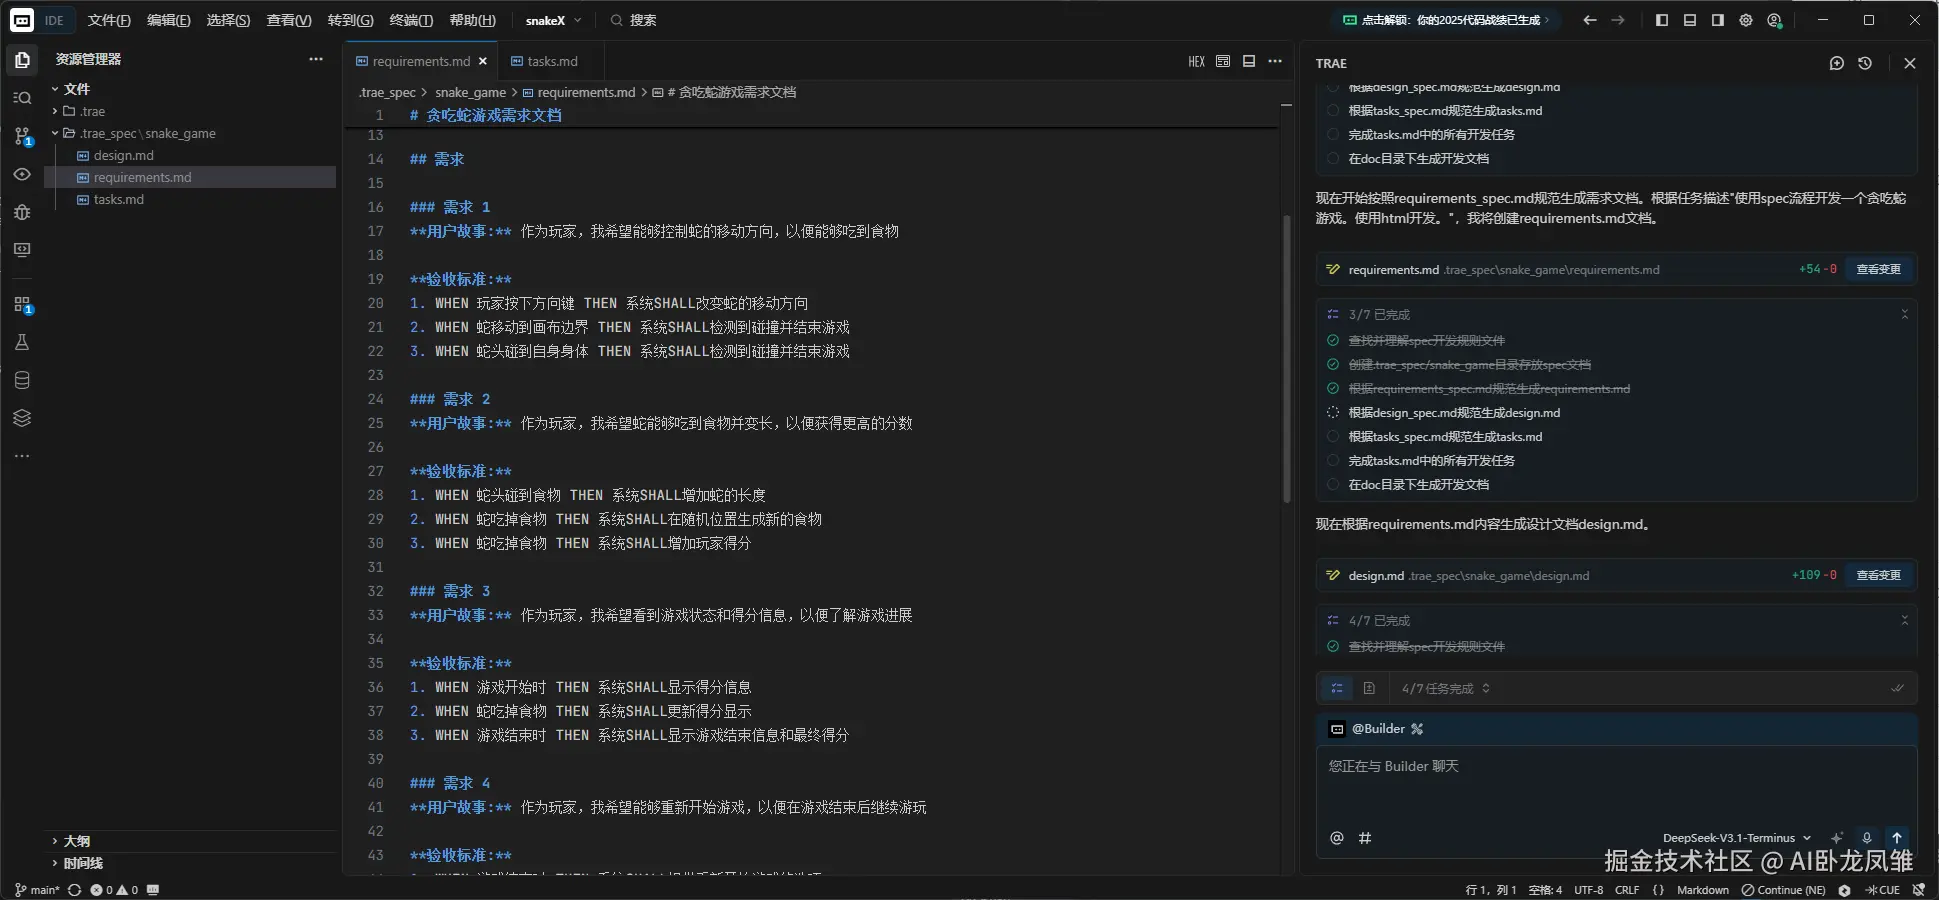Viewport: 1939px width, 900px height.
Task: Open the 终端(T) menu
Action: [x=411, y=20]
